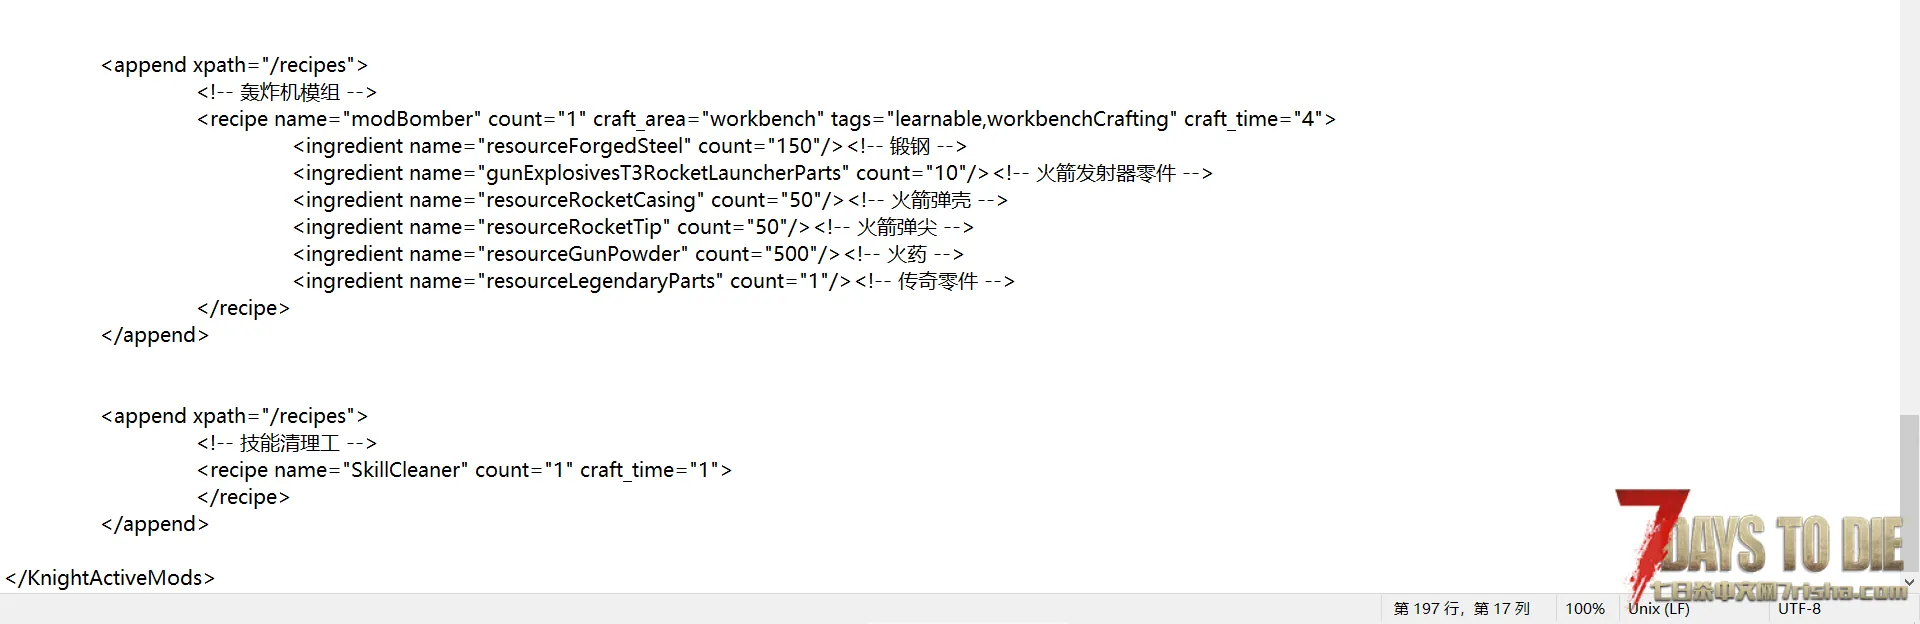Place cursor in the closing KnightActiveMods tag
The image size is (1920, 624).
(110, 578)
